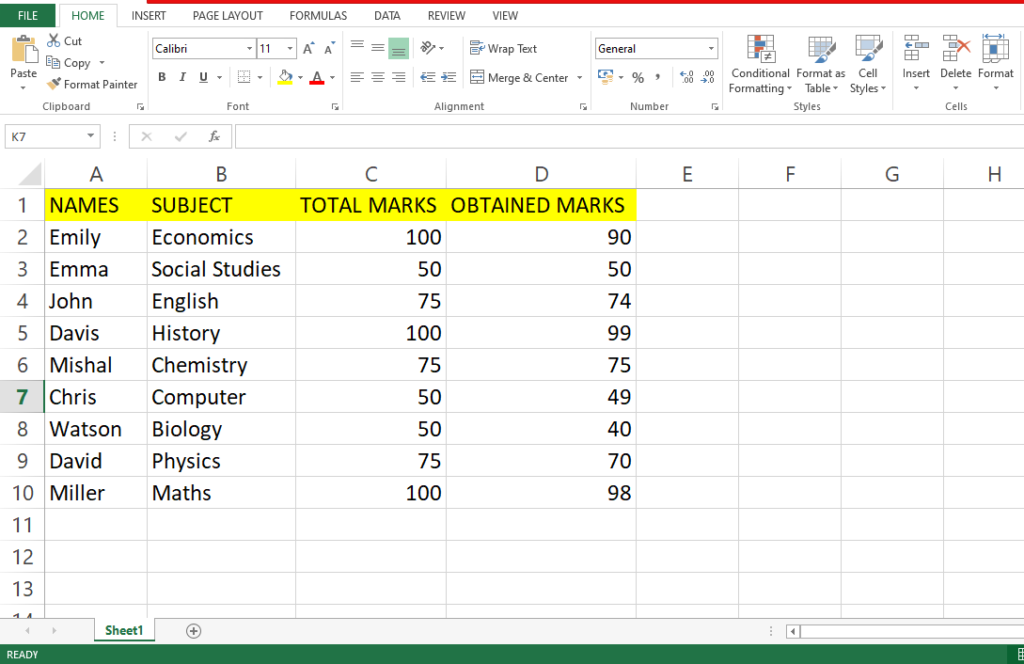This screenshot has height=664, width=1024.
Task: Toggle Underline formatting
Action: tap(203, 77)
